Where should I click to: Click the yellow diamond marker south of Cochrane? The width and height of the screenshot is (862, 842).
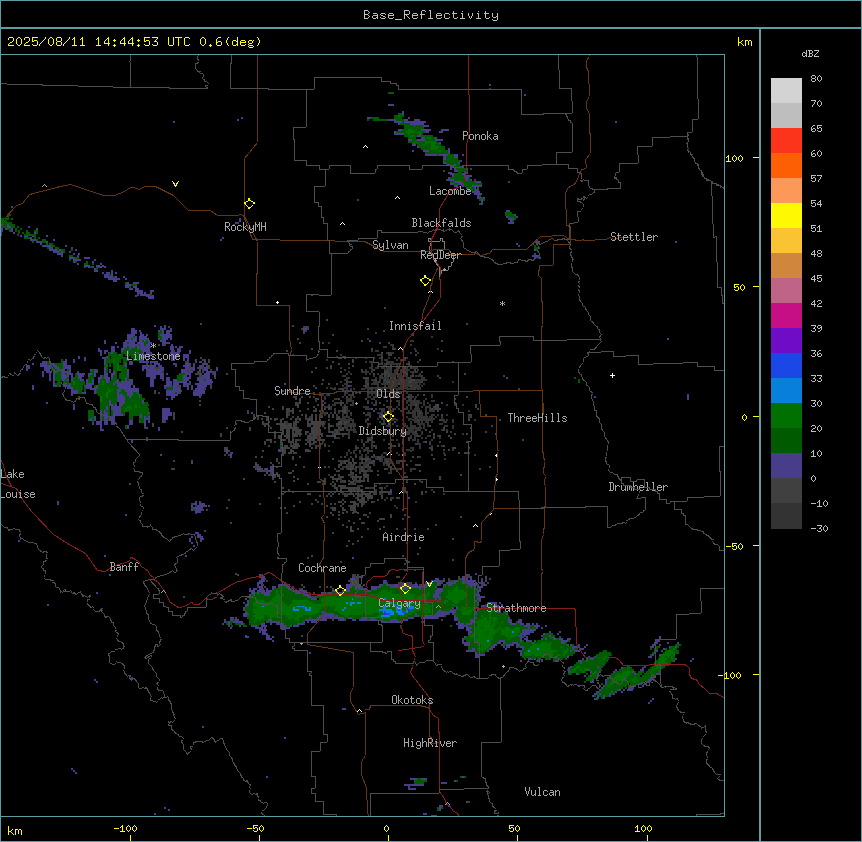(x=340, y=590)
